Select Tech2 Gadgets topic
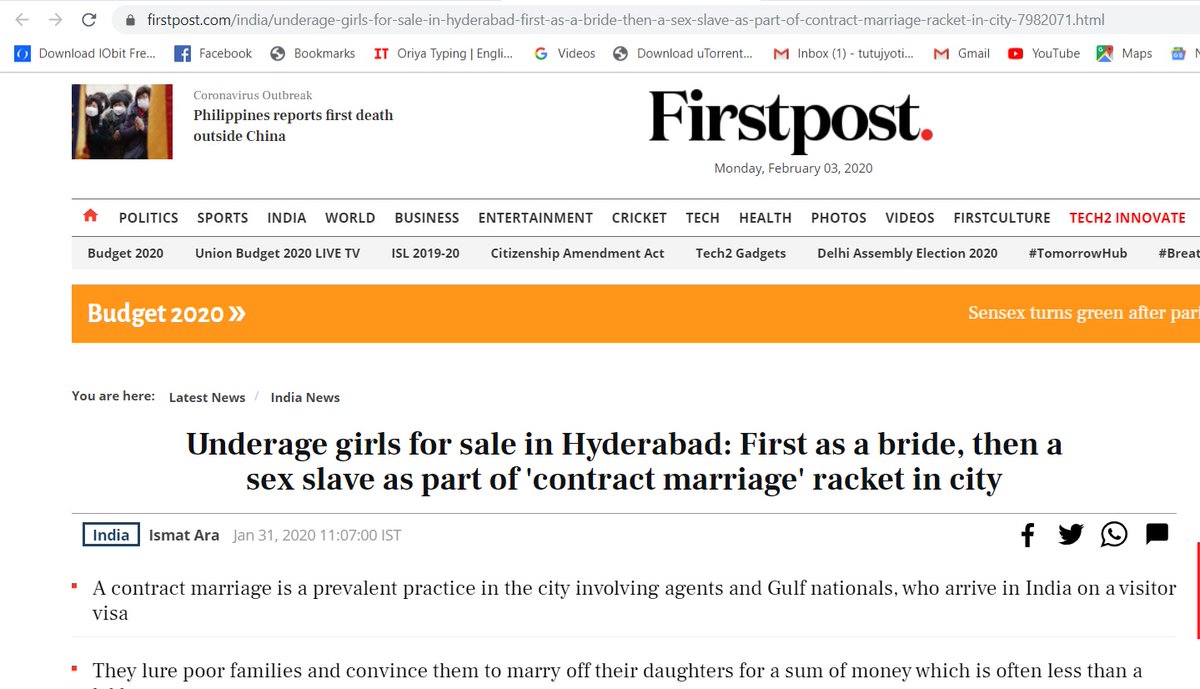 [741, 253]
